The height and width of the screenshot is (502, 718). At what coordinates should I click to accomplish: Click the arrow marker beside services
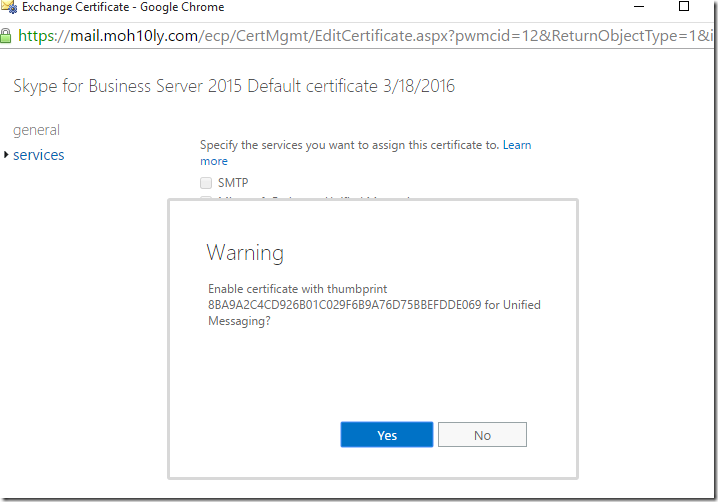coord(6,155)
